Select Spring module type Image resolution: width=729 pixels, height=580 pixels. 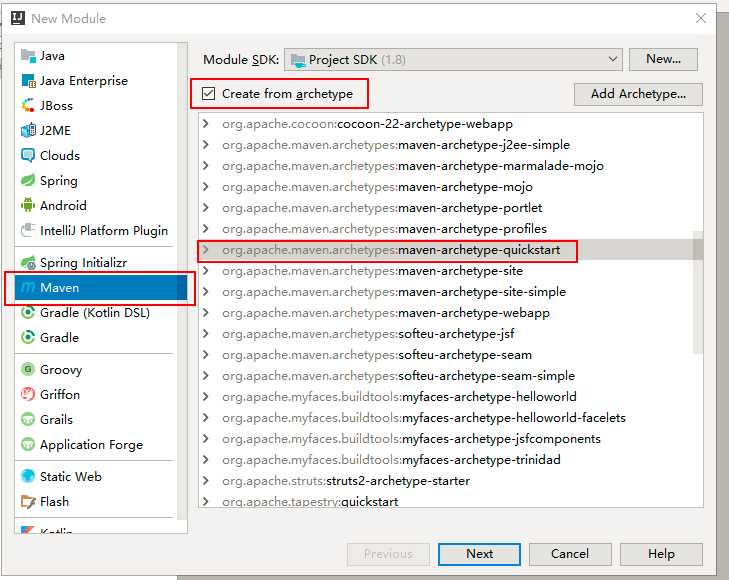click(x=96, y=180)
